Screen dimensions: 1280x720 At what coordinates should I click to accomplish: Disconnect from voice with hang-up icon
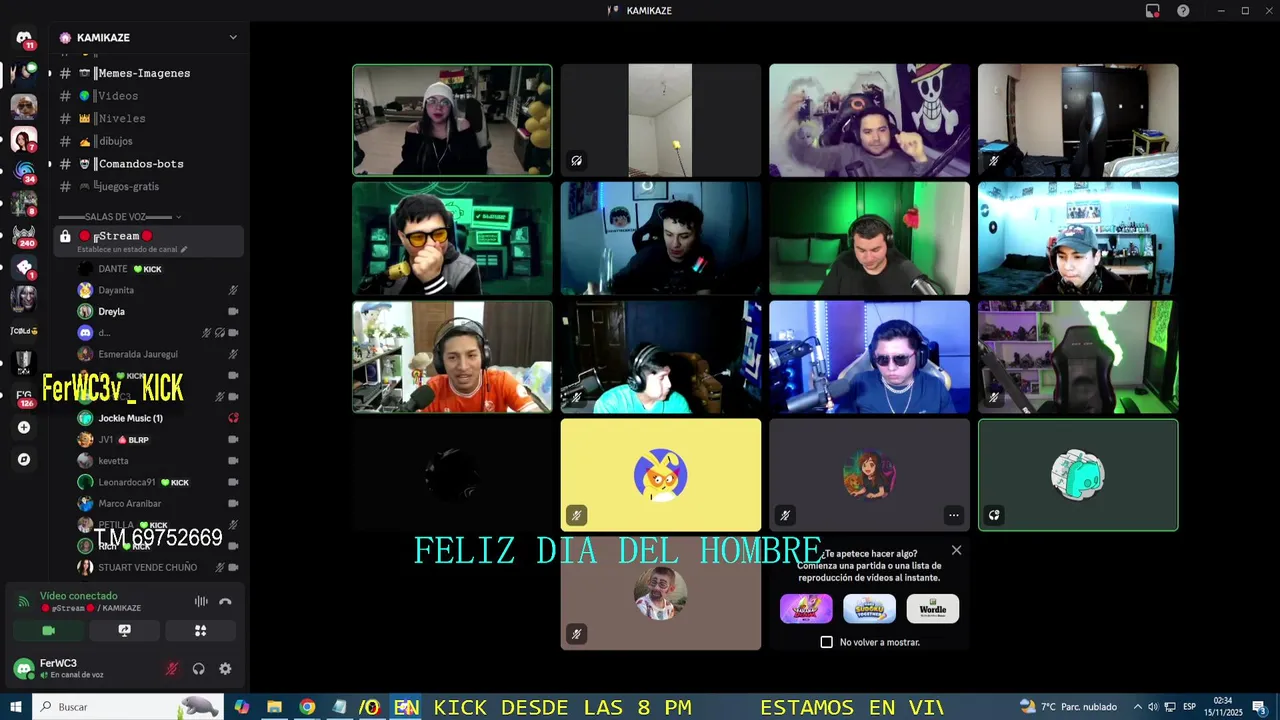coord(225,601)
